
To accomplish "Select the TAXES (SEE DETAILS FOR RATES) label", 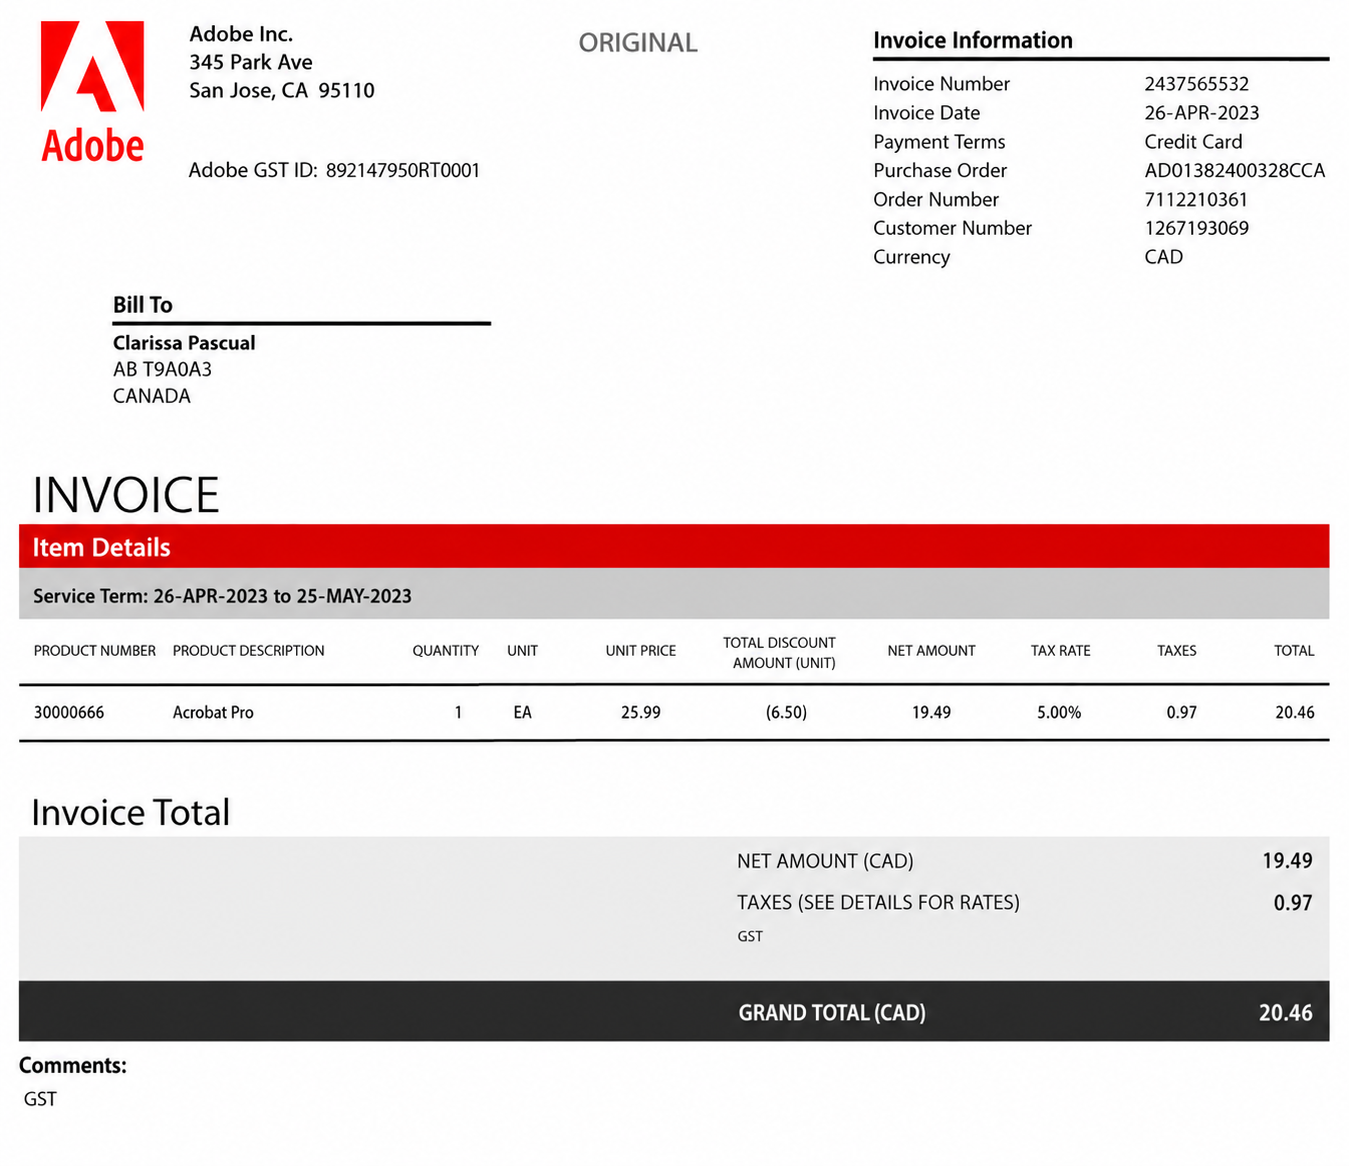I will (878, 903).
